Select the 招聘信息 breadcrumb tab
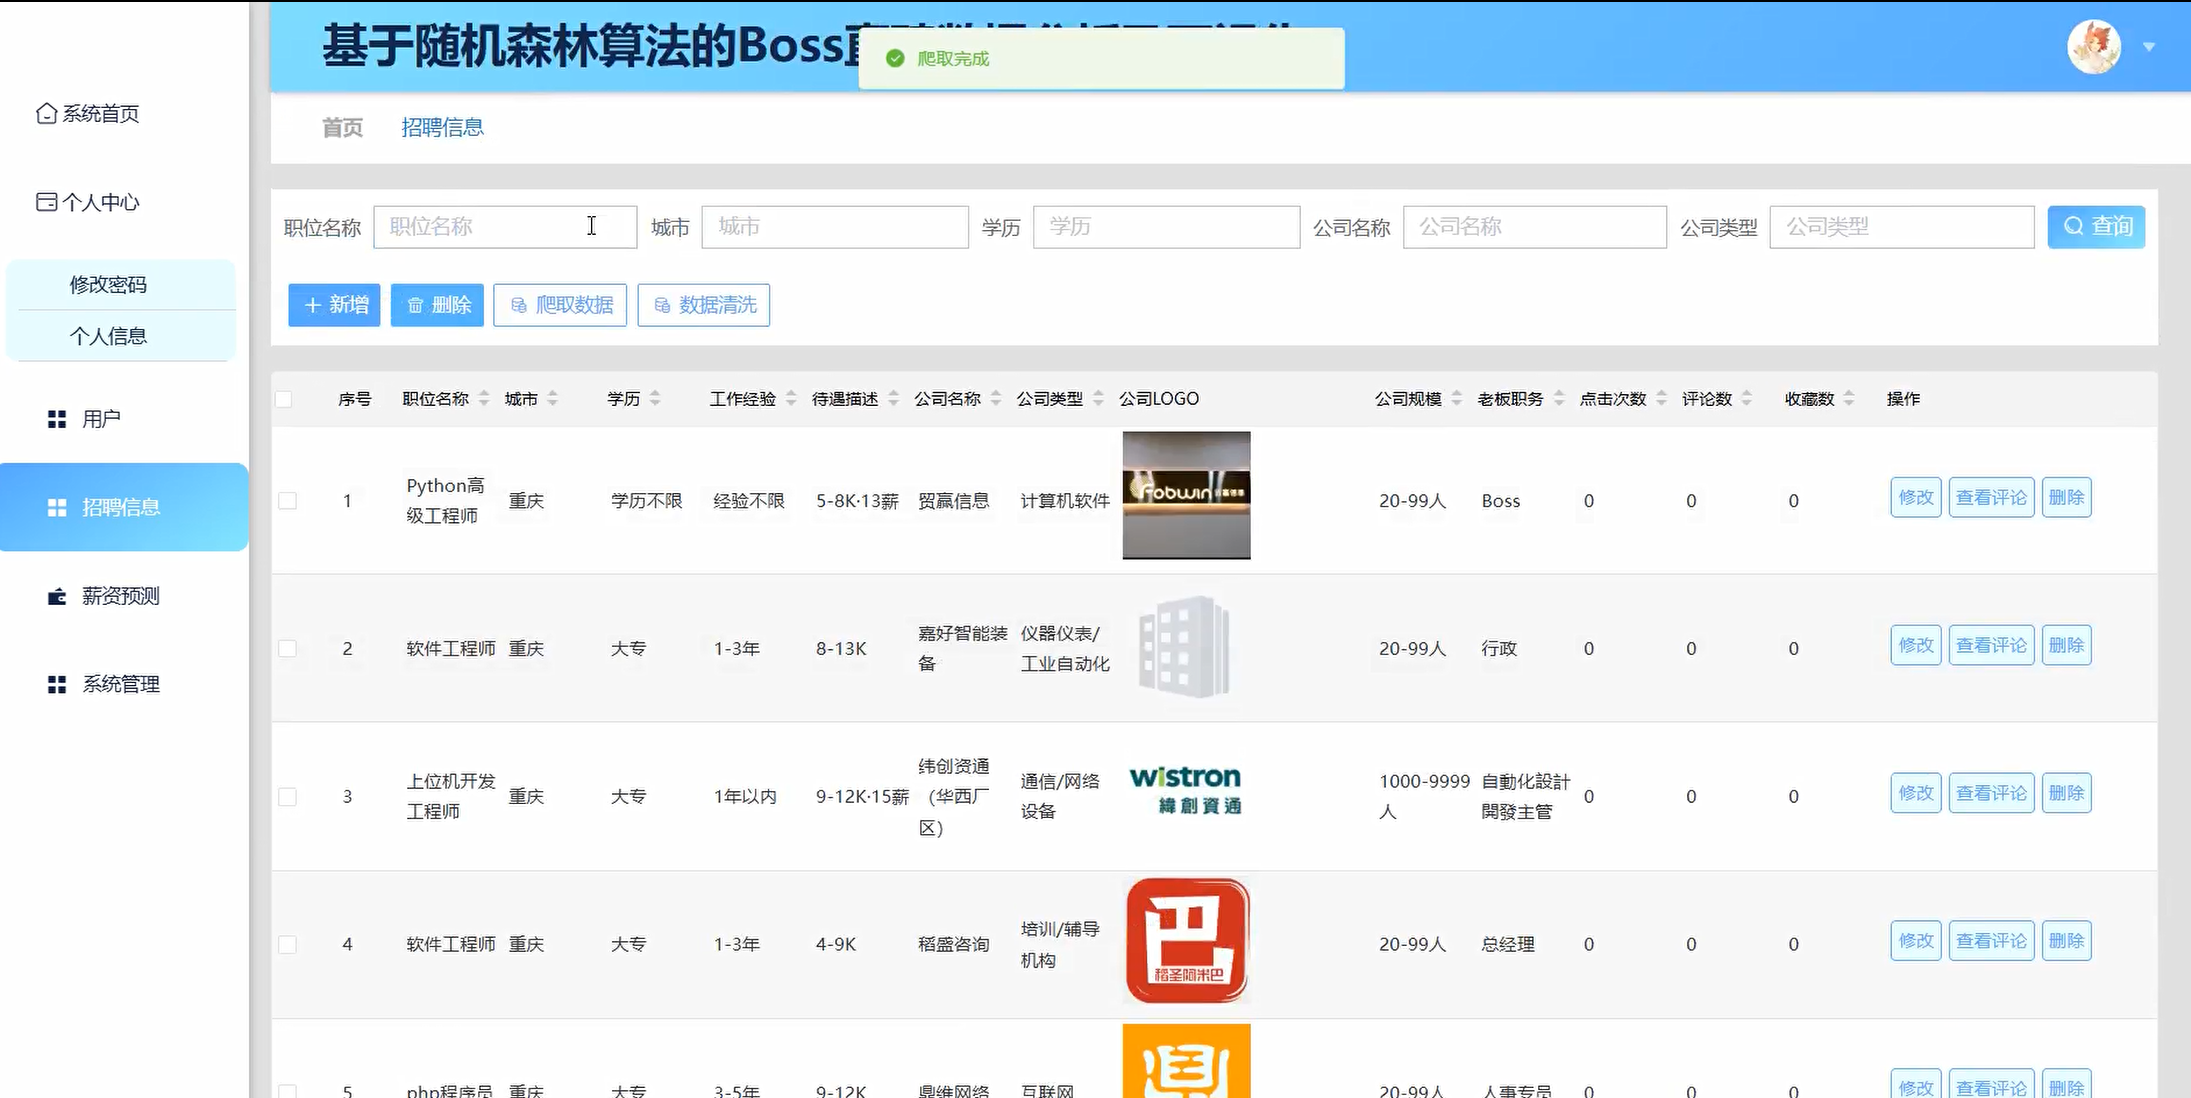This screenshot has width=2191, height=1098. 443,127
